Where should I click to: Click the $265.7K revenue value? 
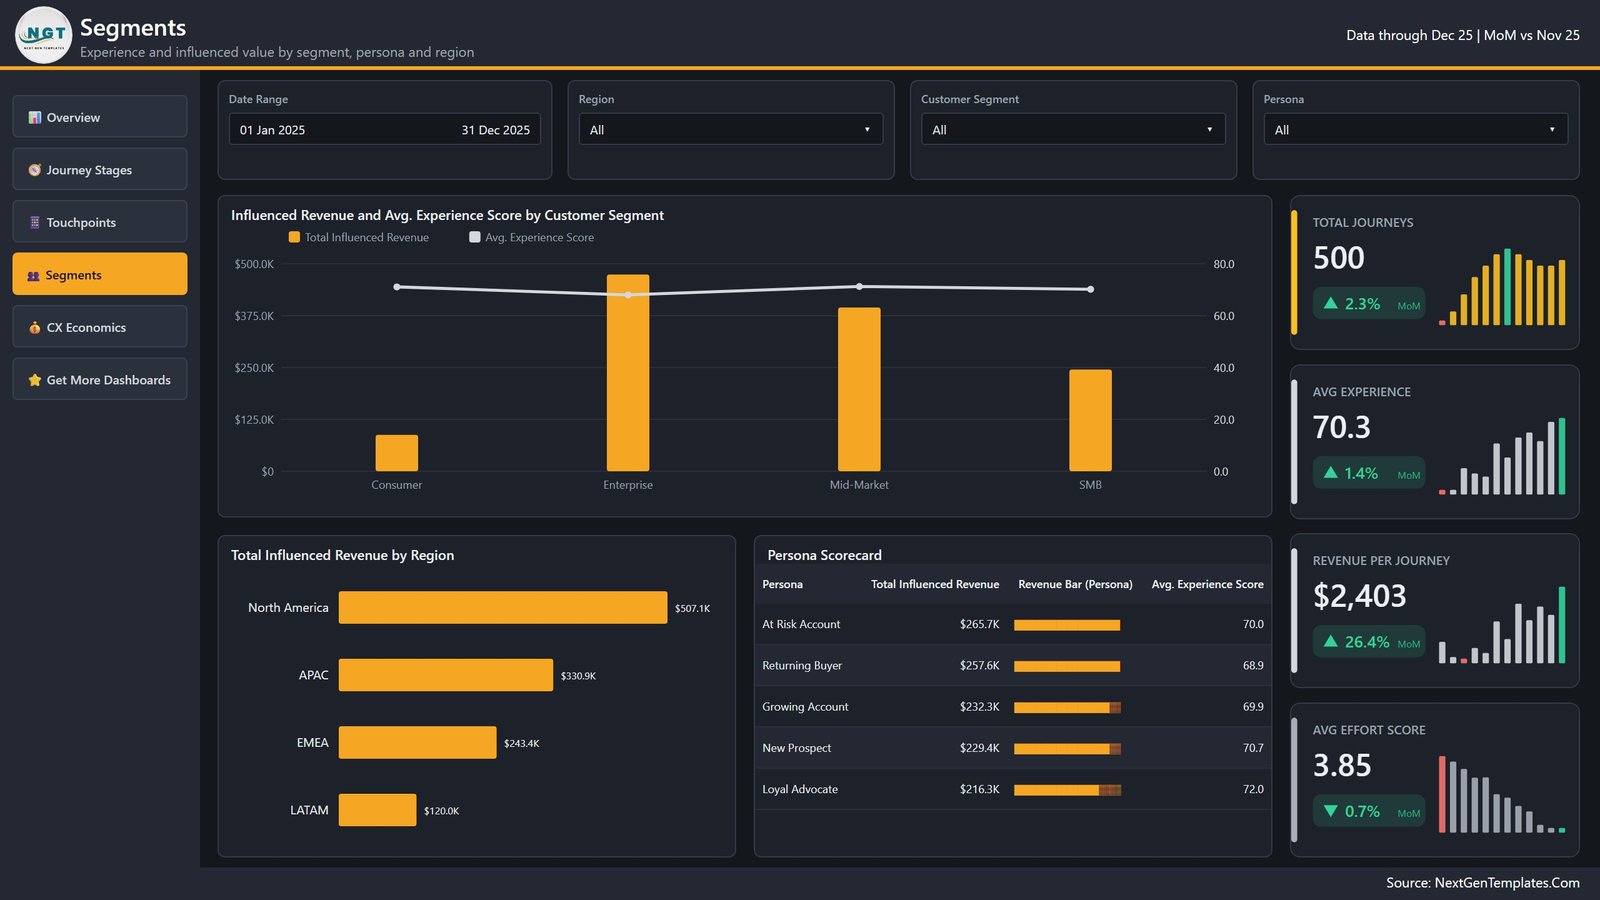(x=980, y=624)
